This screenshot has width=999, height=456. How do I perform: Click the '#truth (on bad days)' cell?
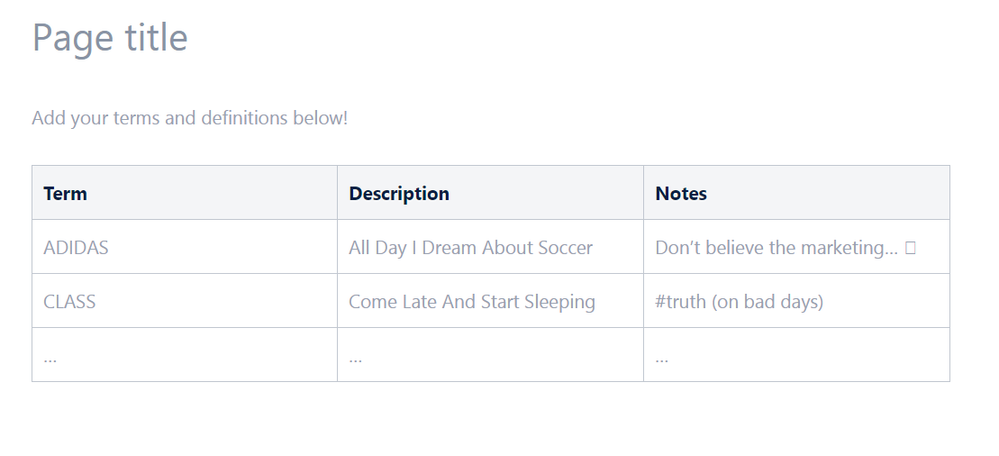click(796, 301)
